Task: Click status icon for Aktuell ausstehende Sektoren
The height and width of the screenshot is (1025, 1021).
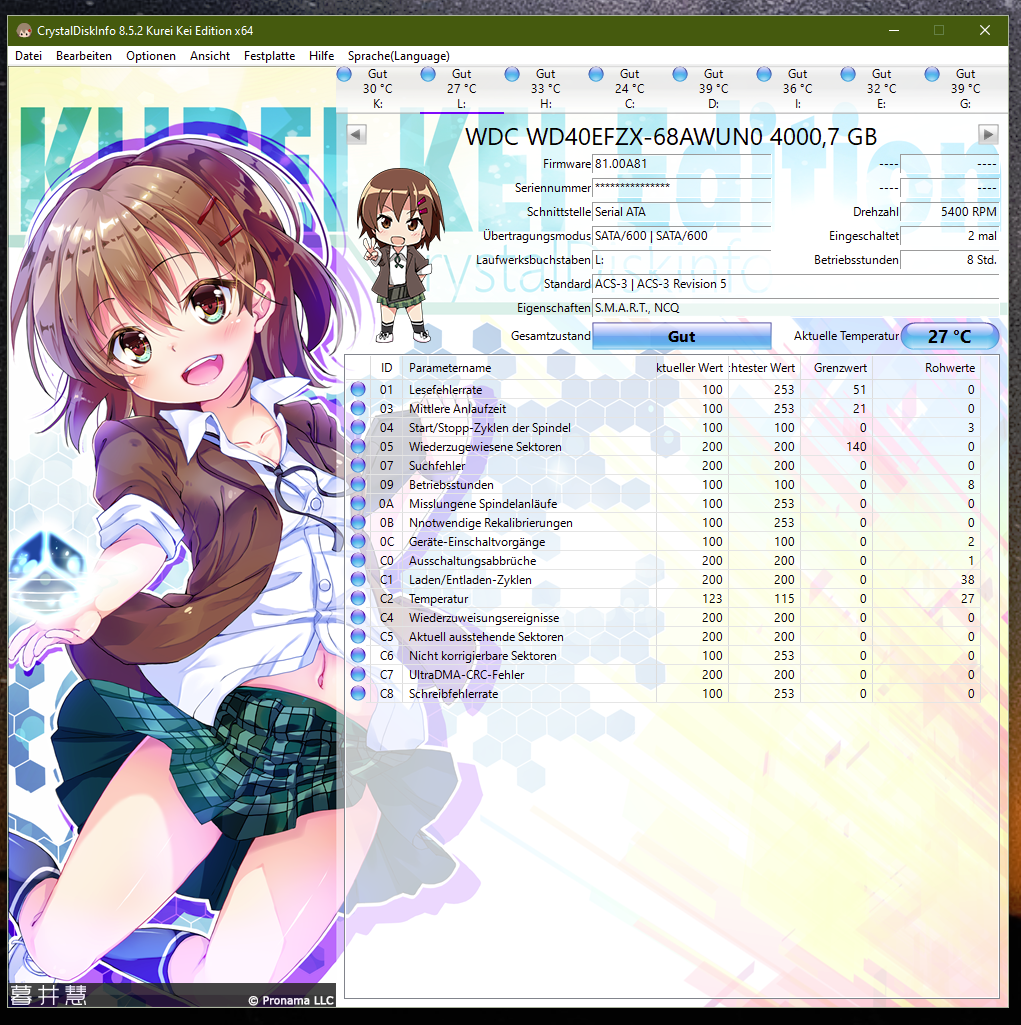Action: (358, 636)
